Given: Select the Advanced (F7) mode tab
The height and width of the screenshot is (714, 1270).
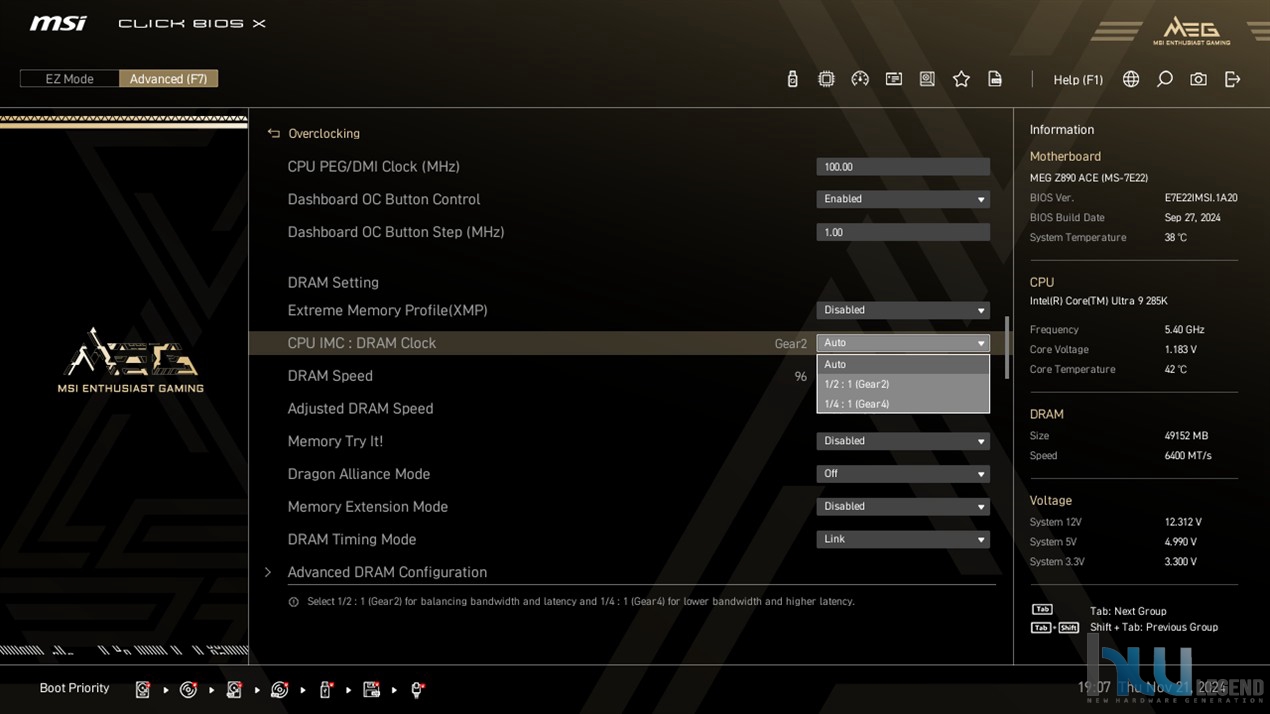Looking at the screenshot, I should click(168, 79).
